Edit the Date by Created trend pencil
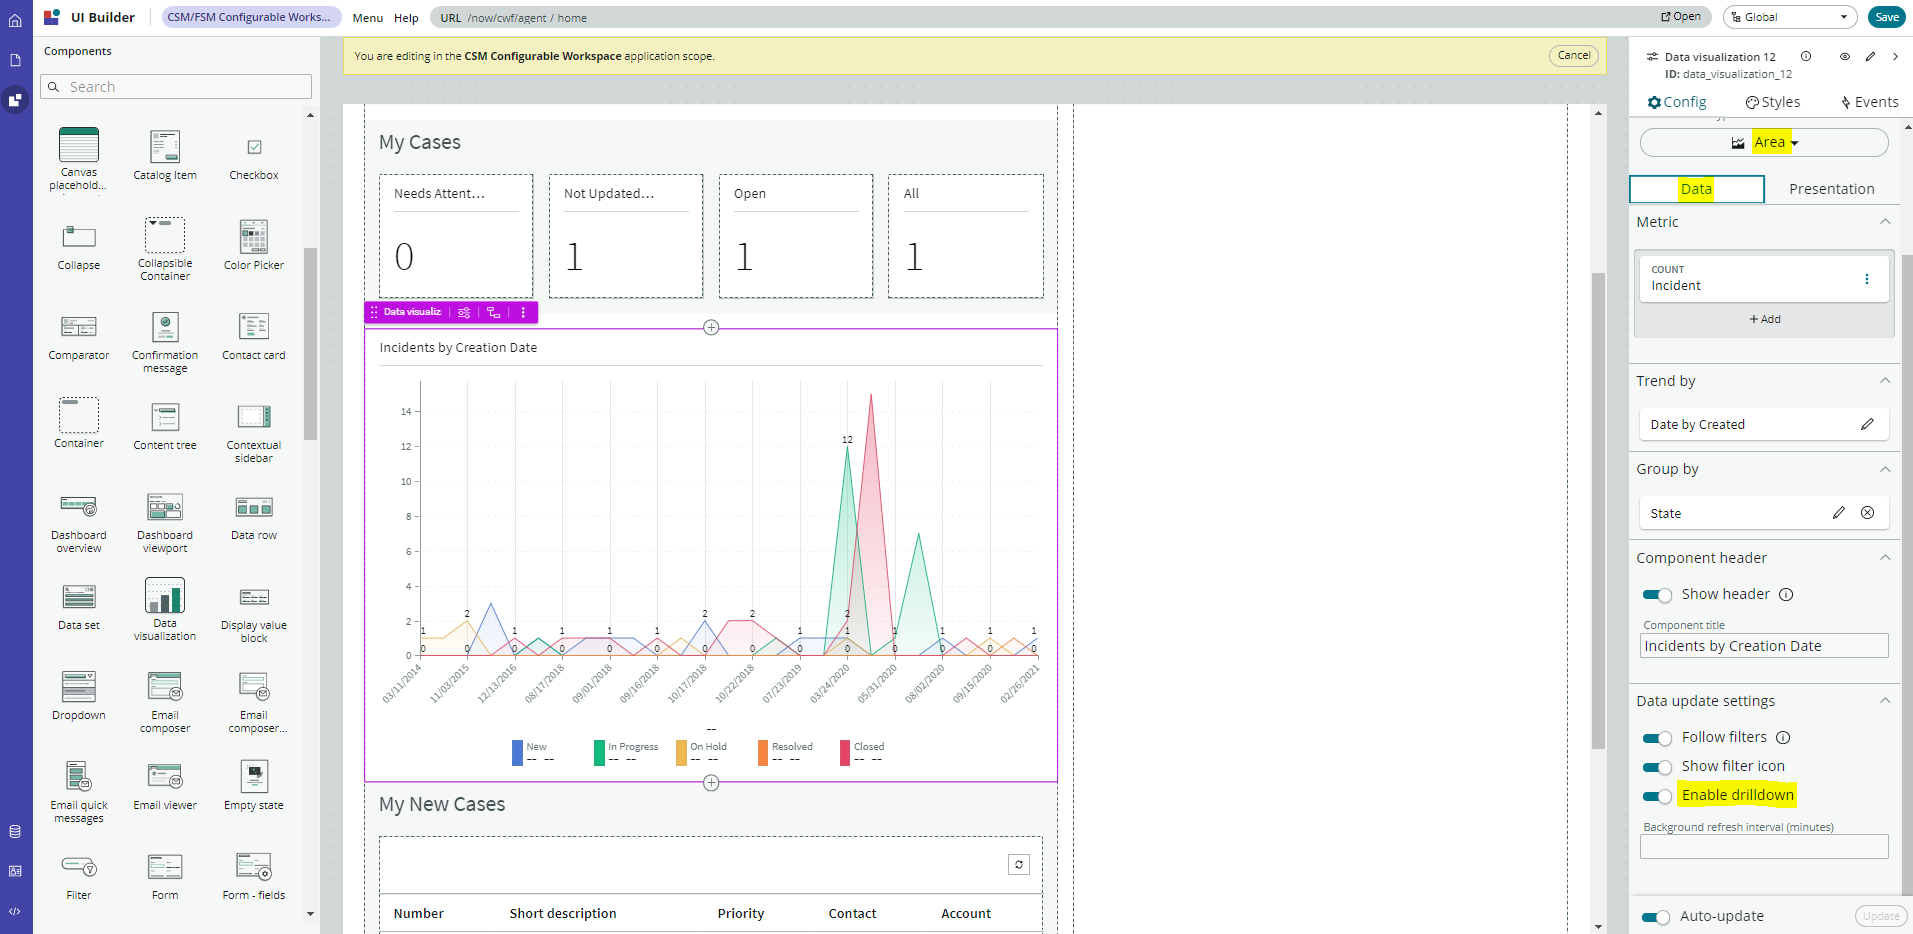Image resolution: width=1913 pixels, height=934 pixels. click(x=1866, y=425)
